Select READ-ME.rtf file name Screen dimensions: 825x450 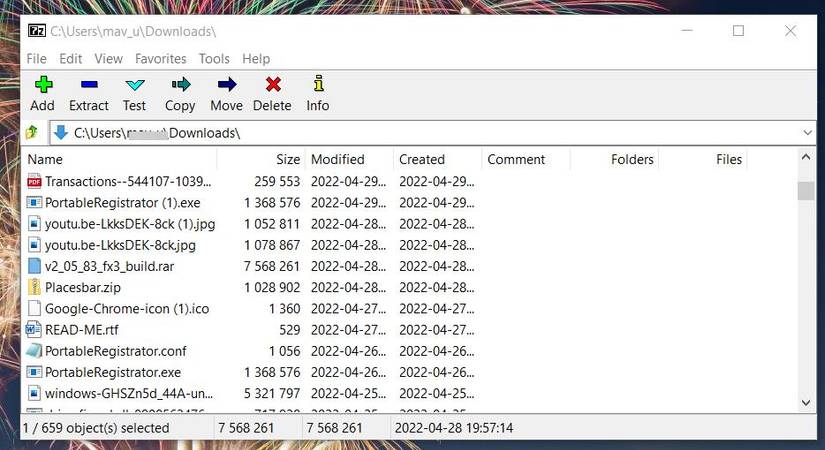[82, 329]
